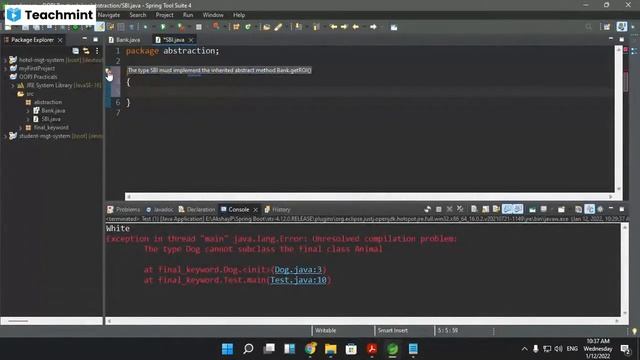Expand Bank.java in Package Explorer

pyautogui.click(x=28, y=111)
